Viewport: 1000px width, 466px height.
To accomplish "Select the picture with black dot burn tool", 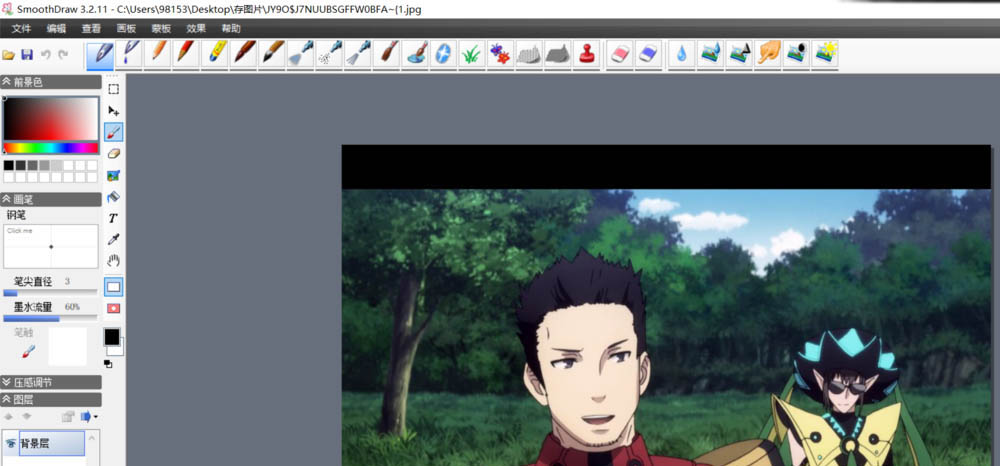I will tap(797, 54).
